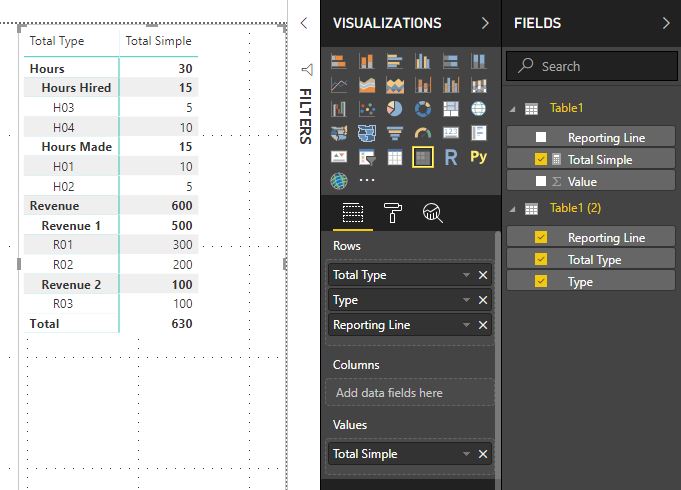Switch to the Analytics magnifier tab
Viewport: 681px width, 490px height.
pos(433,213)
